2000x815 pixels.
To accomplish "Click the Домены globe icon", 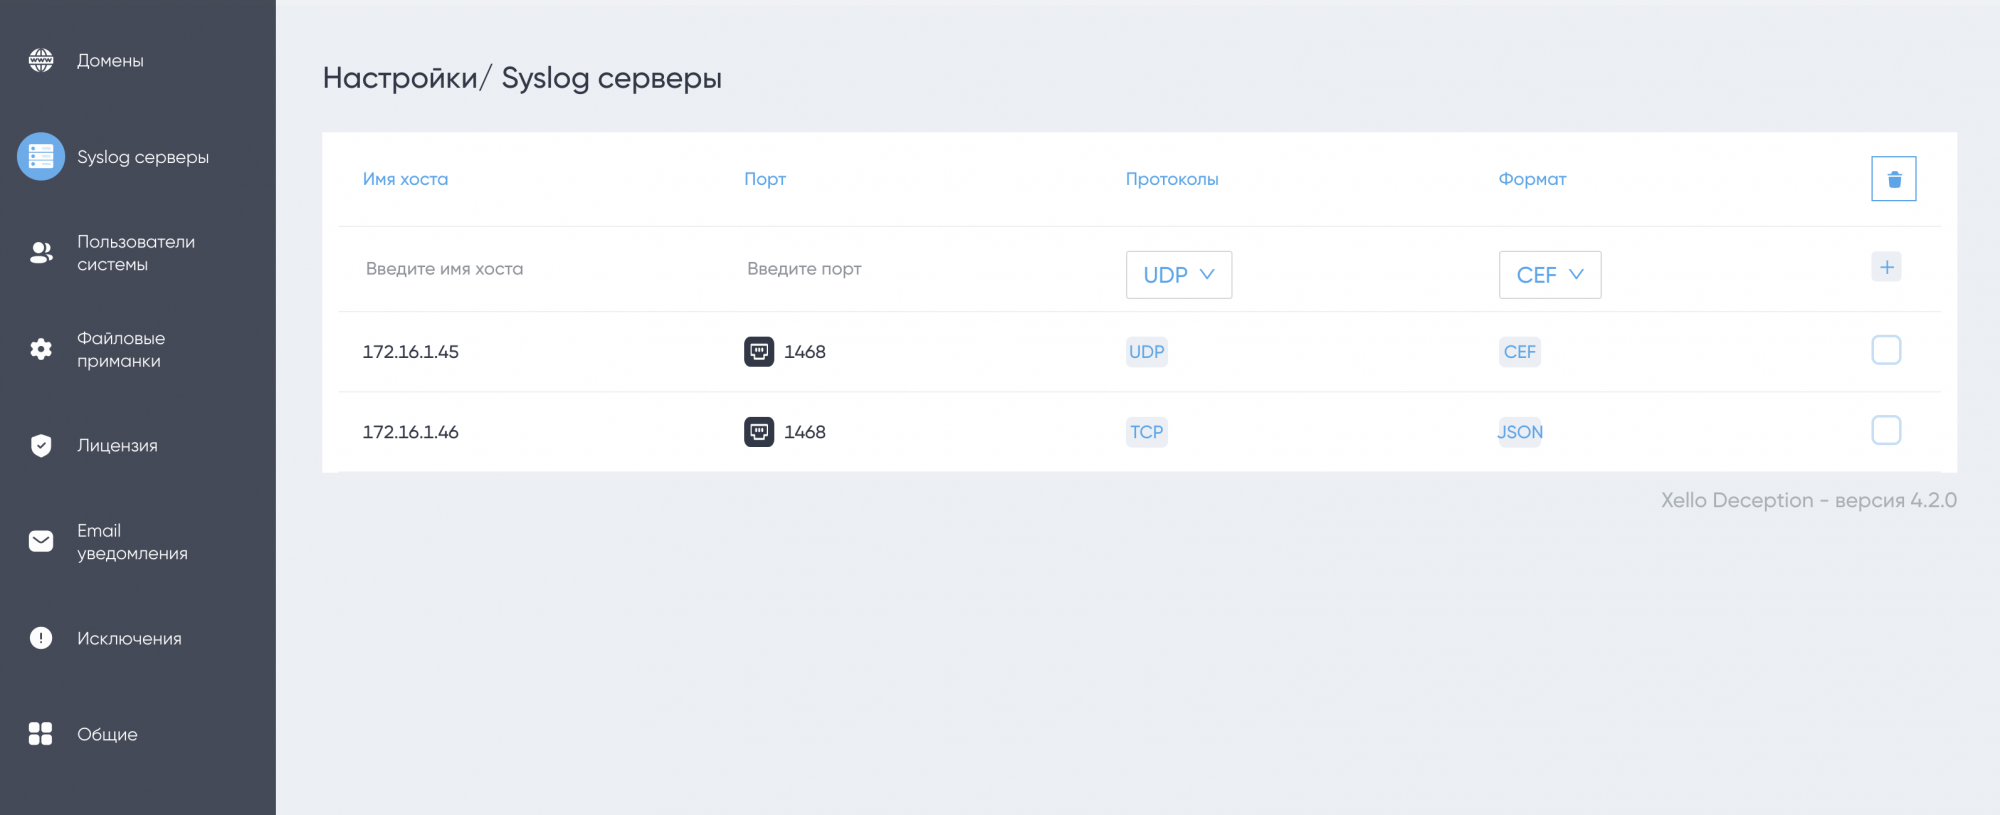I will pos(41,60).
